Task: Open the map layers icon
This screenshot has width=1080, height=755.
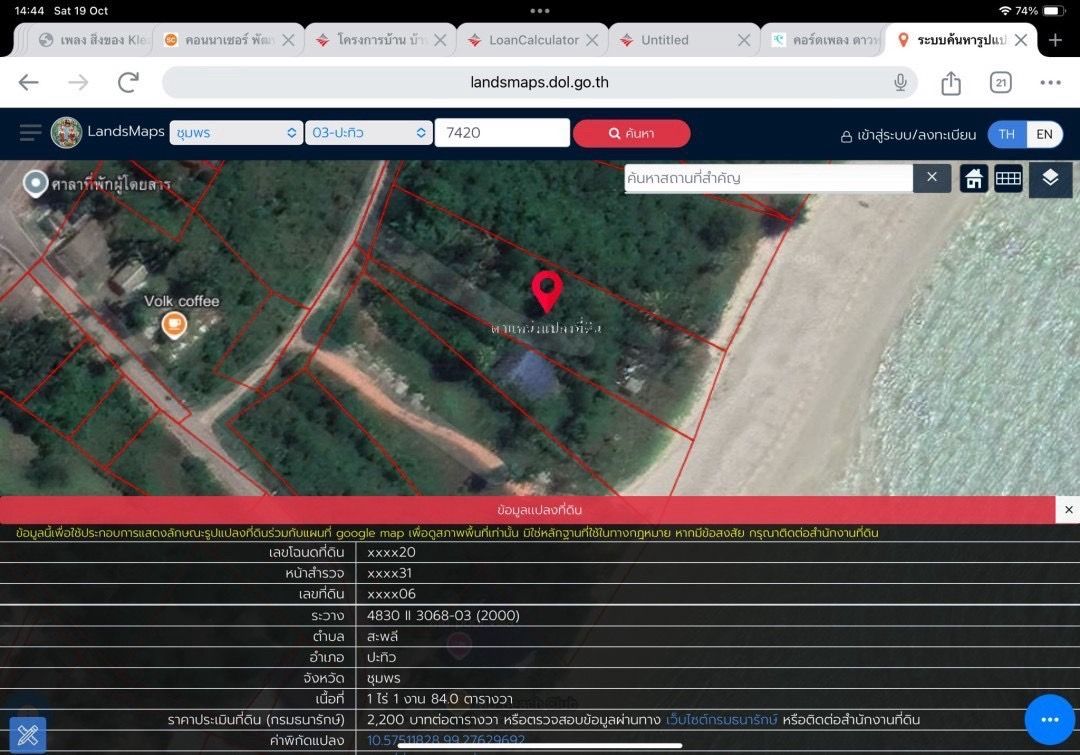Action: pyautogui.click(x=1050, y=179)
